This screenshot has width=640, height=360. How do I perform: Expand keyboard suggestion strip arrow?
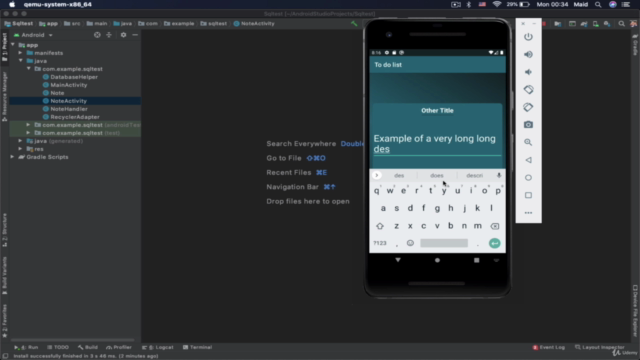click(376, 176)
